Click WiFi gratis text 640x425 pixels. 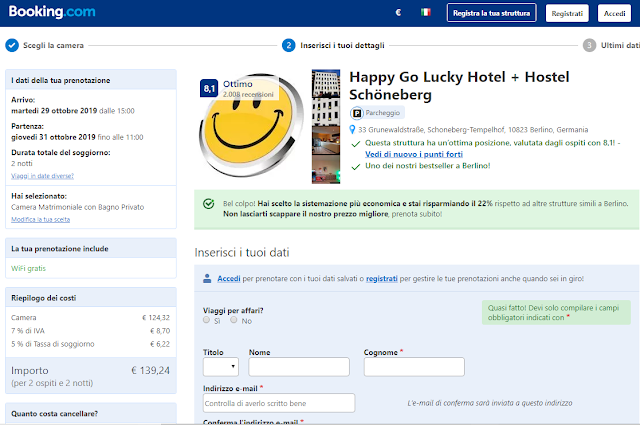[x=29, y=268]
